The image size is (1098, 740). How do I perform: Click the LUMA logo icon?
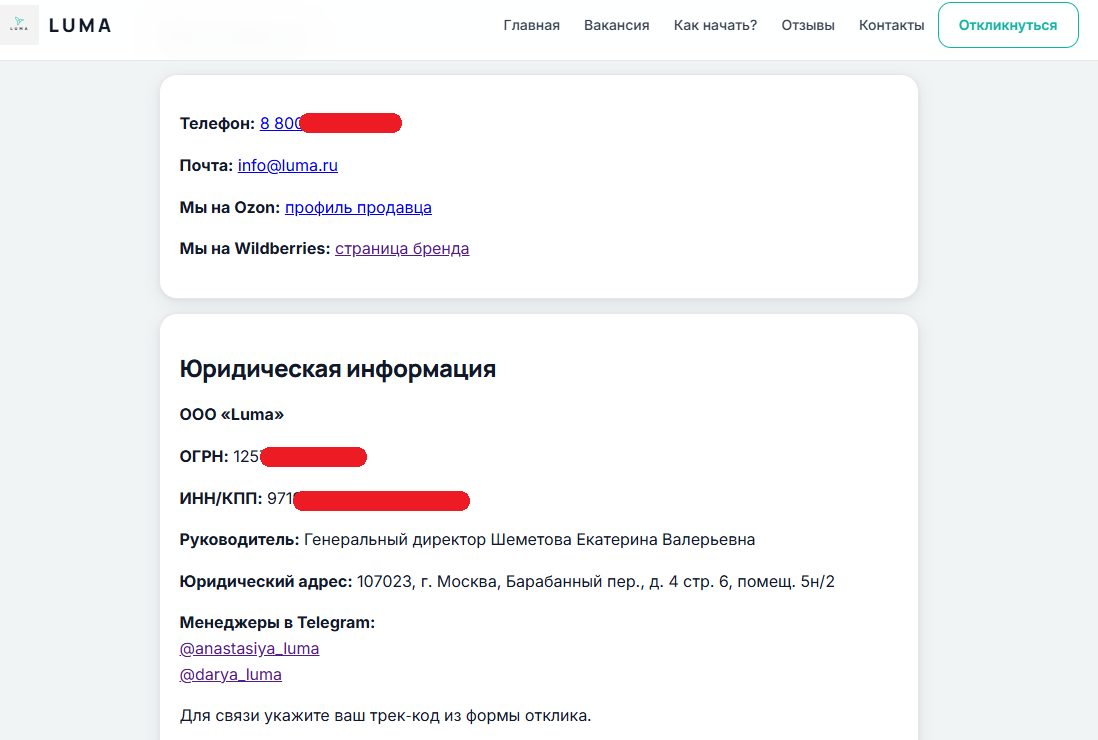click(x=20, y=25)
